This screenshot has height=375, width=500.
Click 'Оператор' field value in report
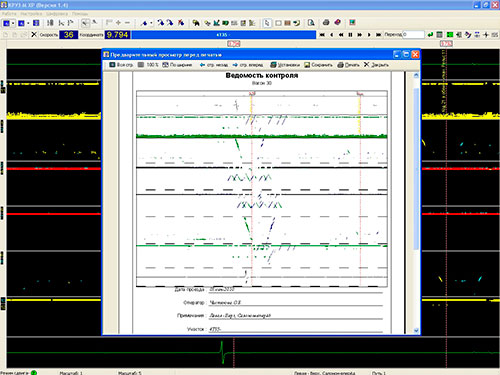pyautogui.click(x=225, y=302)
